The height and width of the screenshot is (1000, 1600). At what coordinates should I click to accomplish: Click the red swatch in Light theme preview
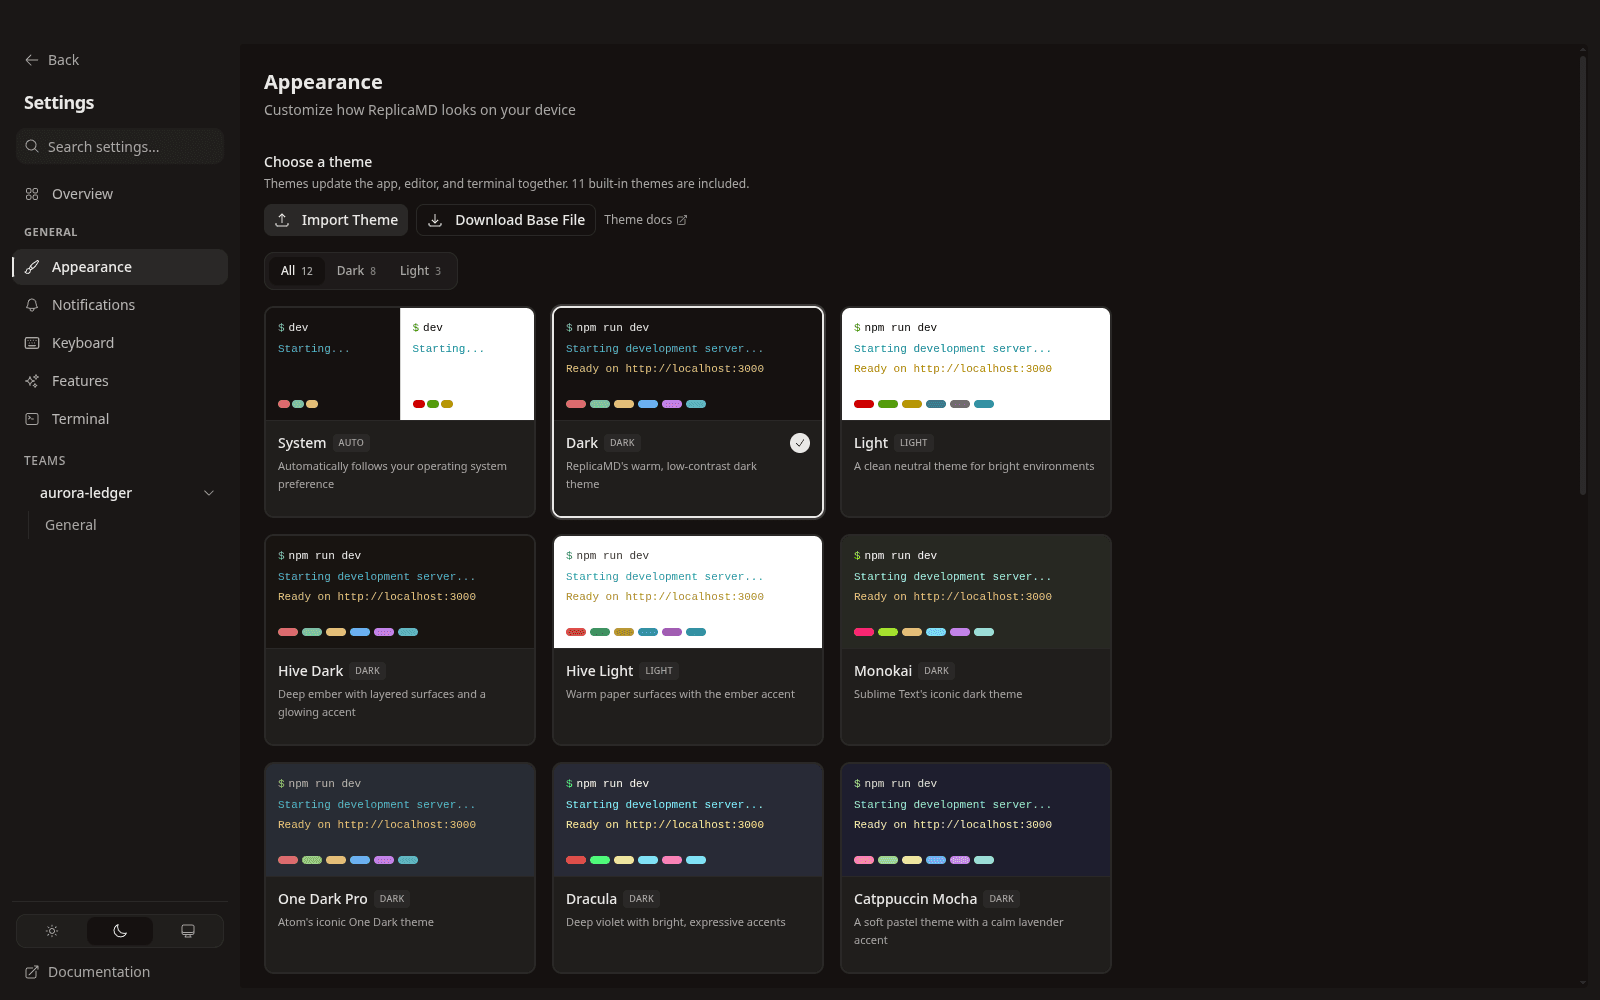pos(864,404)
